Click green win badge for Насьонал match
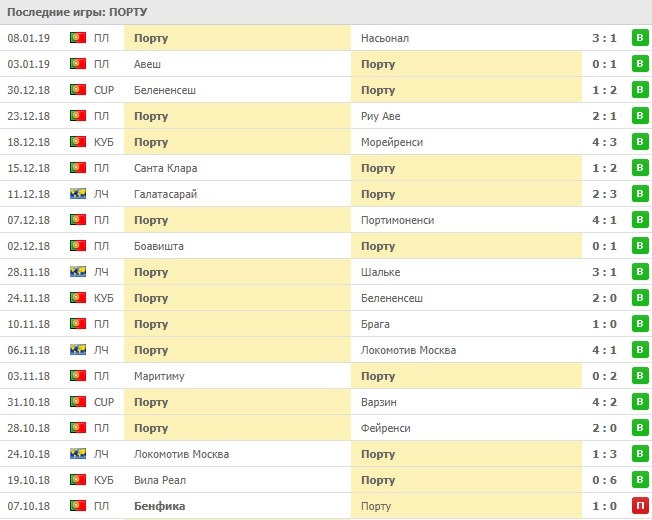The width and height of the screenshot is (652, 520). (639, 38)
